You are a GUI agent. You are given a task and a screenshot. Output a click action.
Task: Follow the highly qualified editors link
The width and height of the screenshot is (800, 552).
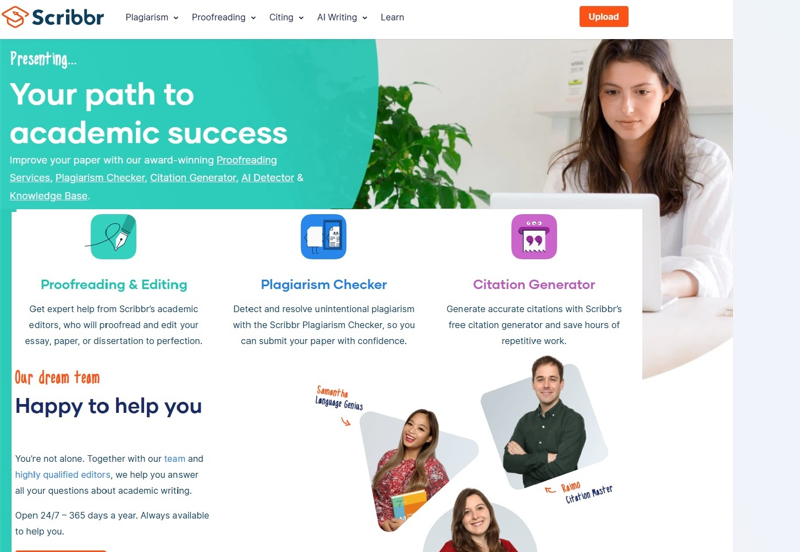point(63,474)
